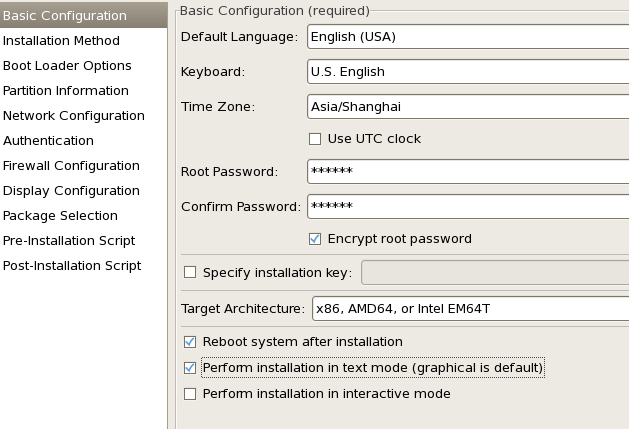
Task: Open the Package Selection section
Action: (83, 216)
